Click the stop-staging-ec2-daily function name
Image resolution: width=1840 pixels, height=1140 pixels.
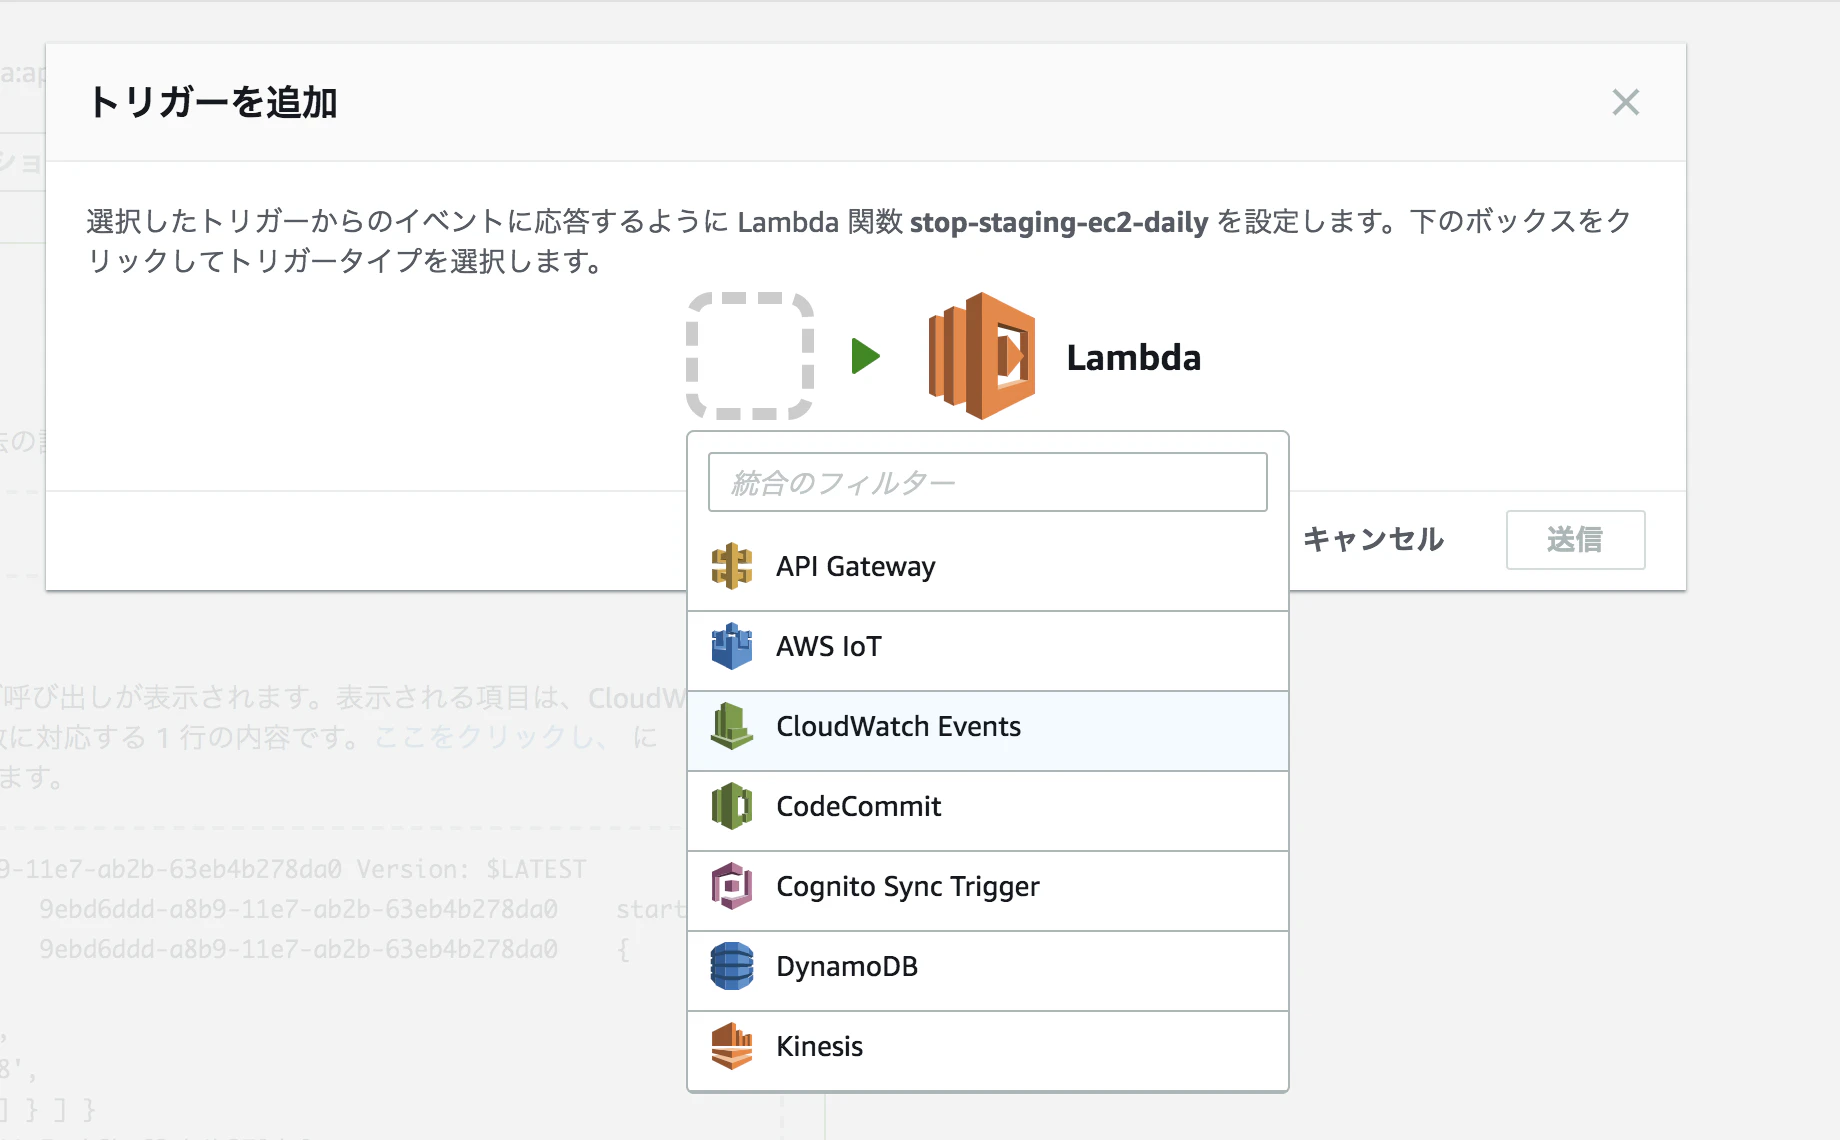1059,222
